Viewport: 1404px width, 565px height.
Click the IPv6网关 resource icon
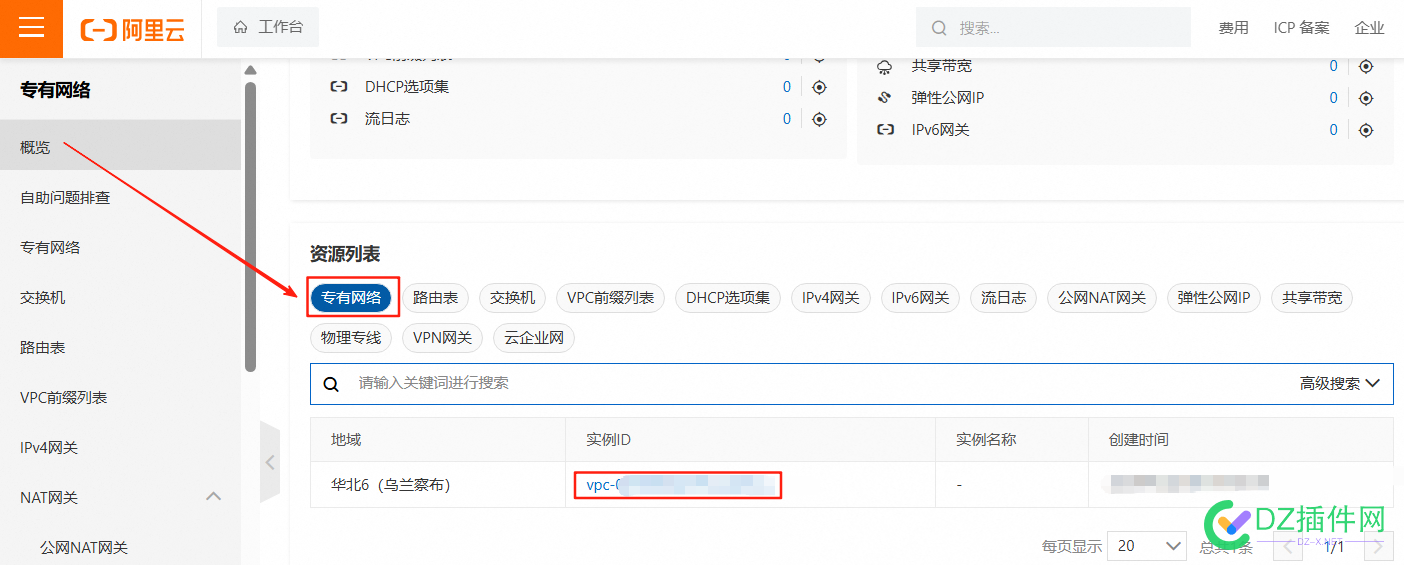click(885, 130)
